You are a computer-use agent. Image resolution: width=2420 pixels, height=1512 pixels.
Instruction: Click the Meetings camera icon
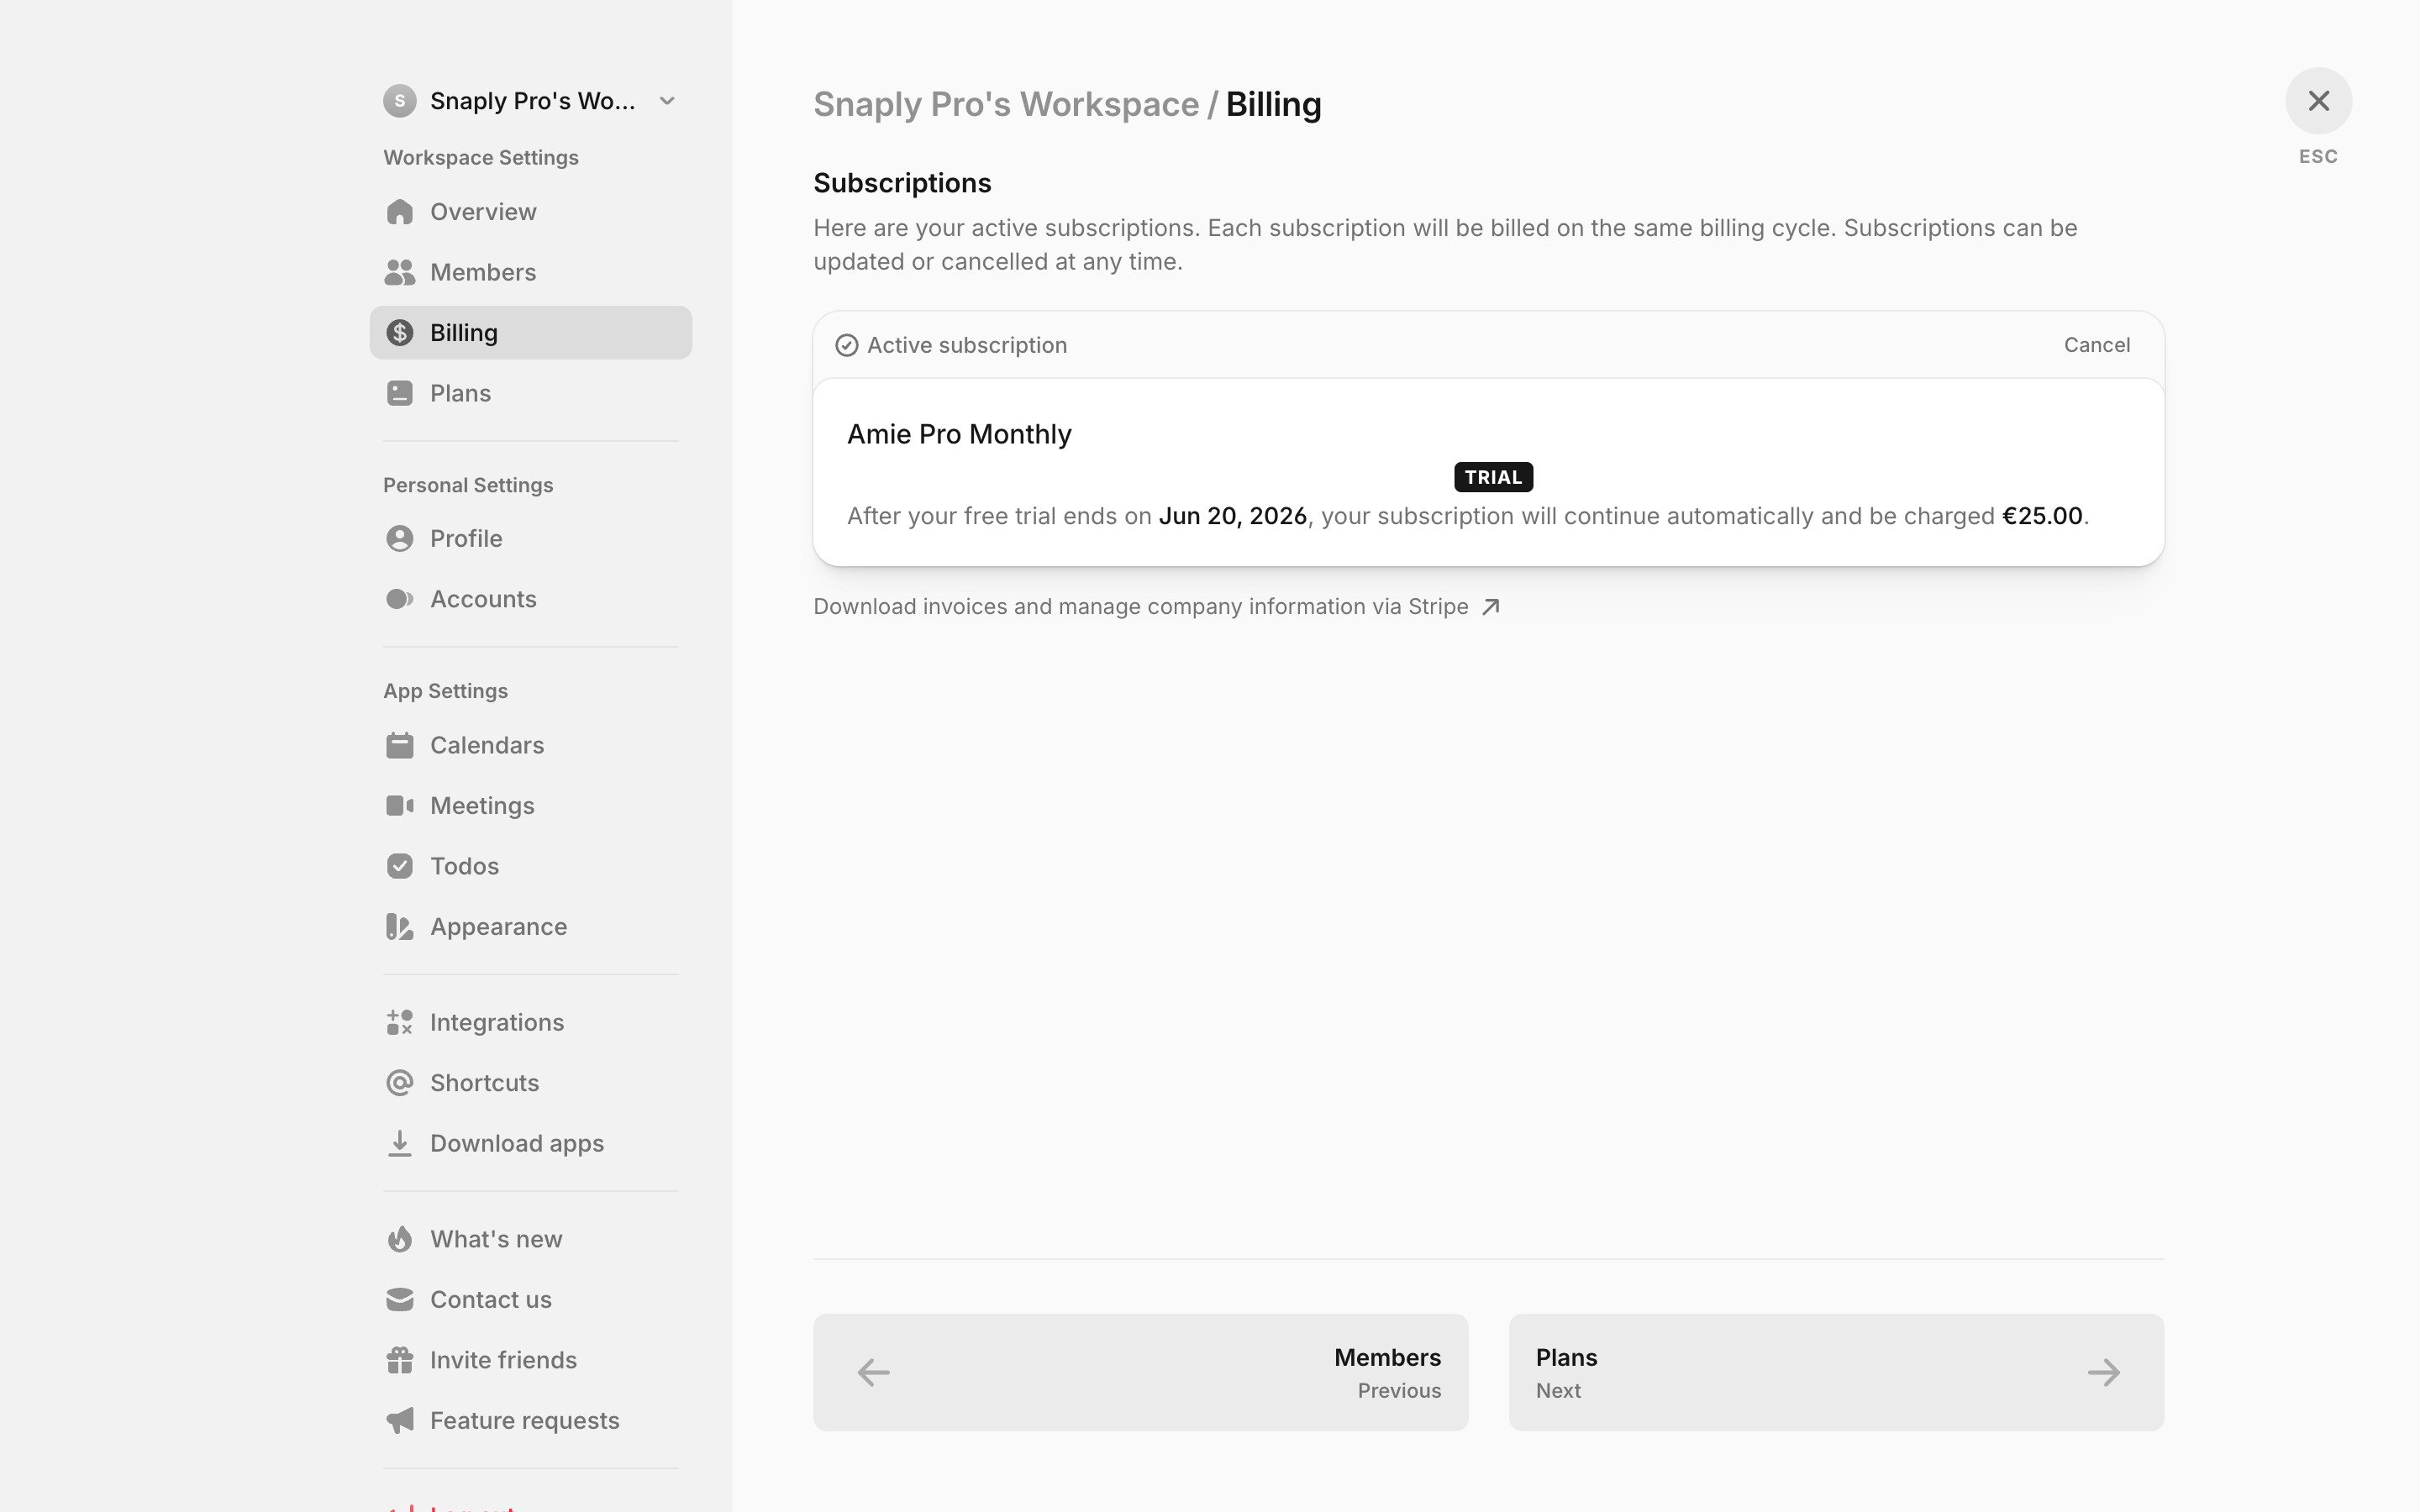400,805
